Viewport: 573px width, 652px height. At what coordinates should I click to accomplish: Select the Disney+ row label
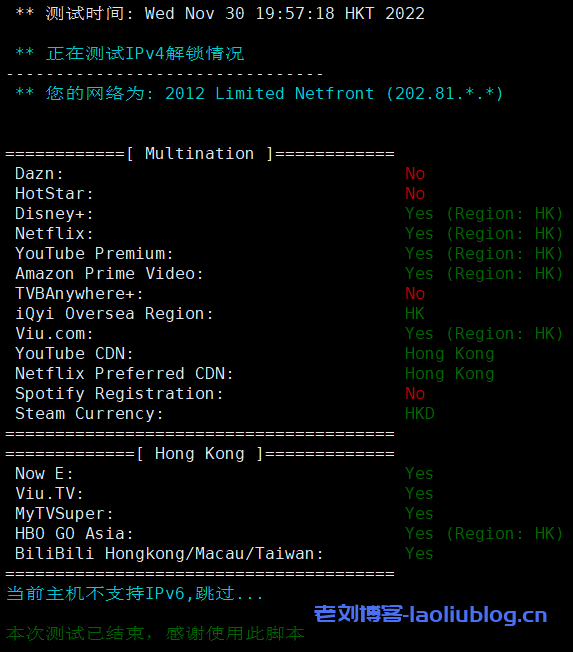click(x=54, y=214)
